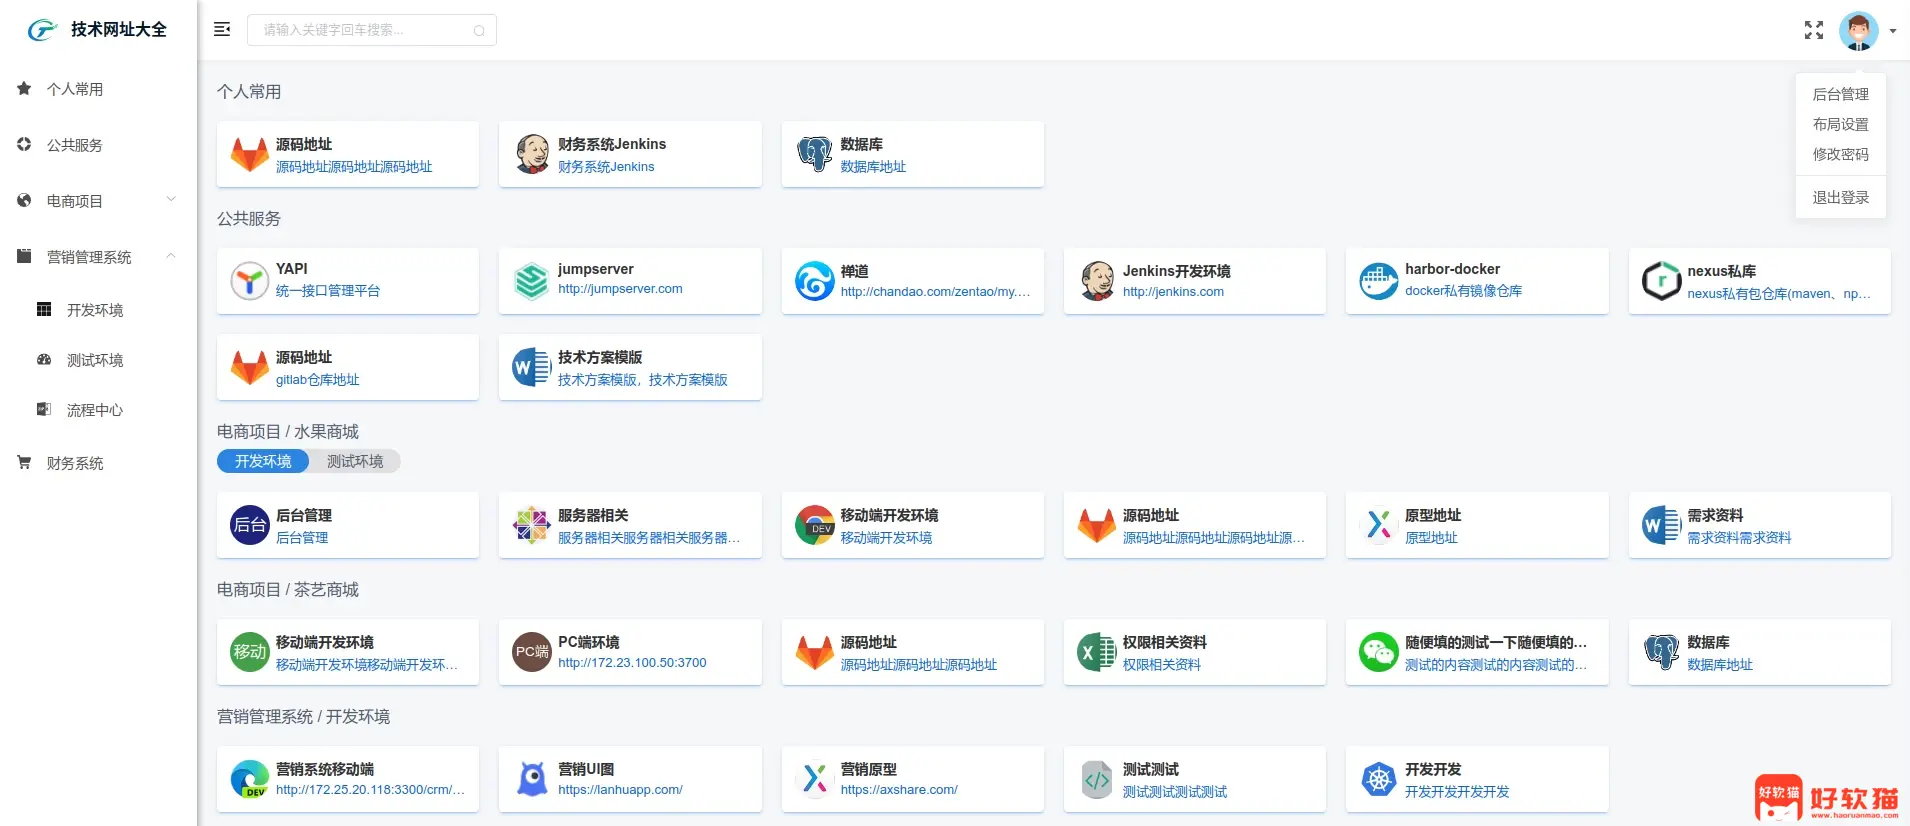
Task: Click the code icon on 测试测试 card
Action: (x=1097, y=779)
